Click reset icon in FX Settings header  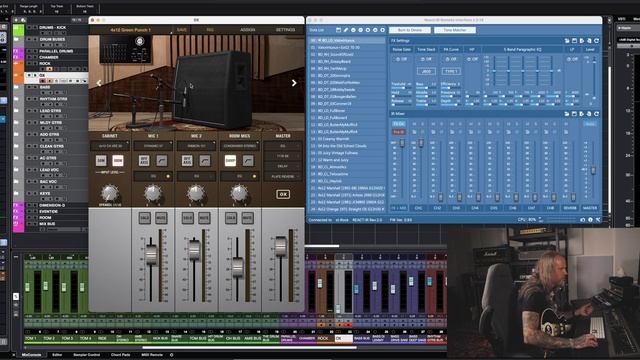(x=596, y=41)
